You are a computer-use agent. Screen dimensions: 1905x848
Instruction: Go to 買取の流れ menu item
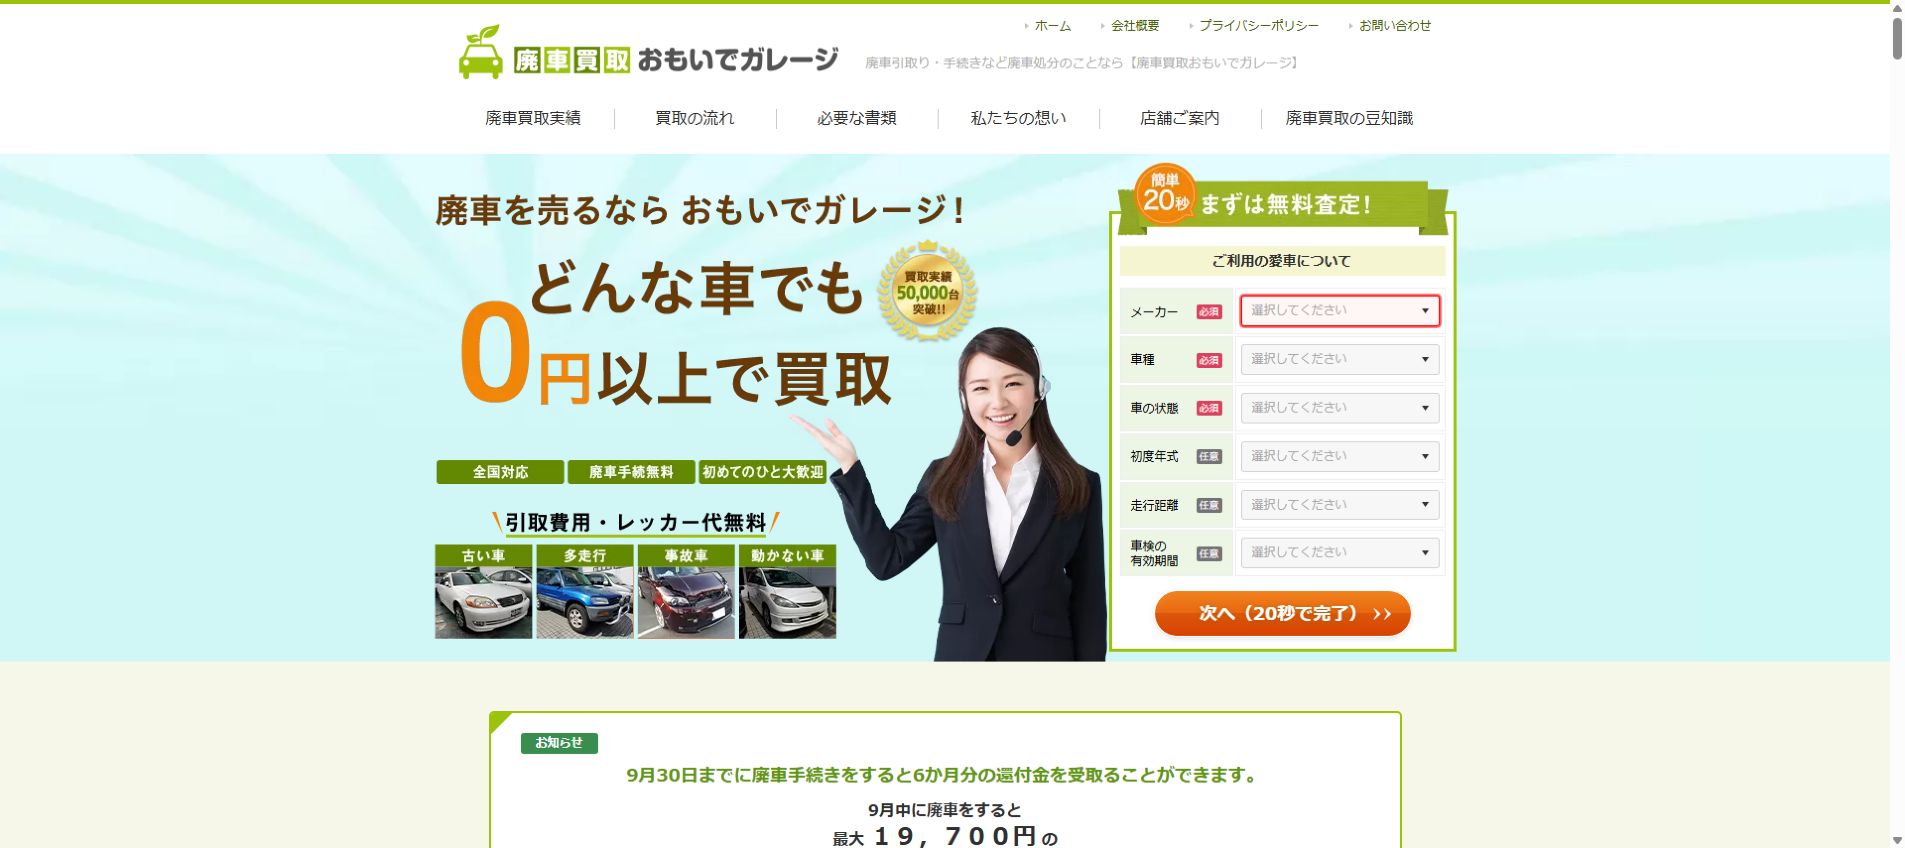tap(695, 118)
